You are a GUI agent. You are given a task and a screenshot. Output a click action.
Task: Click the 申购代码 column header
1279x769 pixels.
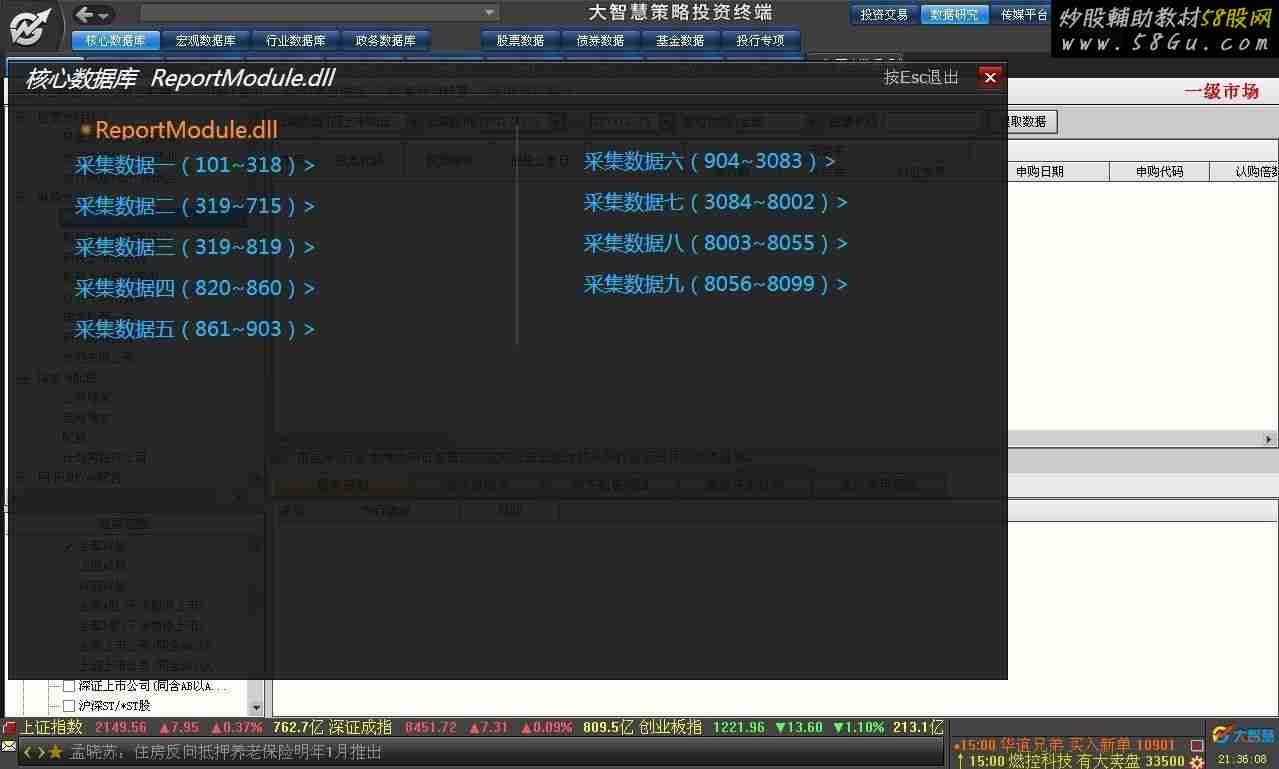click(x=1159, y=171)
